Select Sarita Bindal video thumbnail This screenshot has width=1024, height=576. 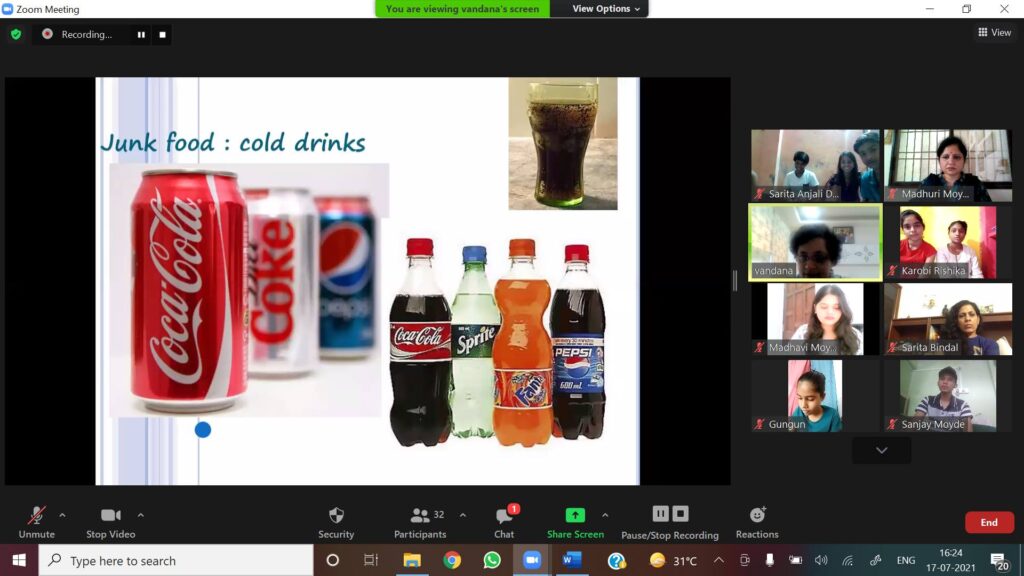click(x=948, y=319)
